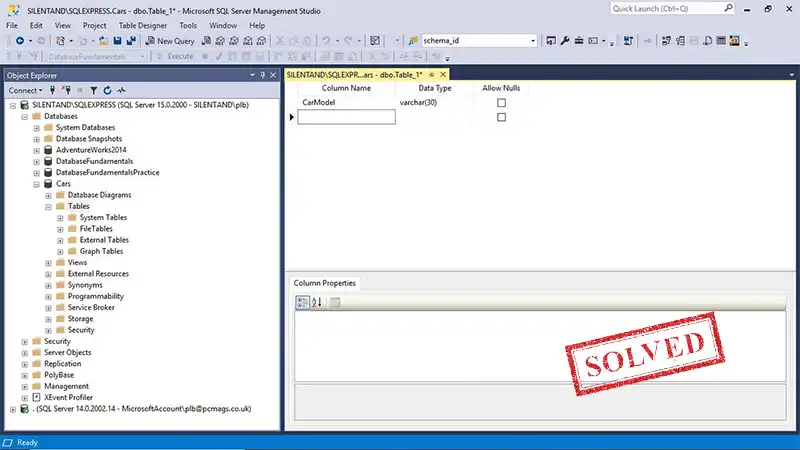Image resolution: width=800 pixels, height=450 pixels.
Task: Click the Set Primary Key icon
Action: pos(647,41)
